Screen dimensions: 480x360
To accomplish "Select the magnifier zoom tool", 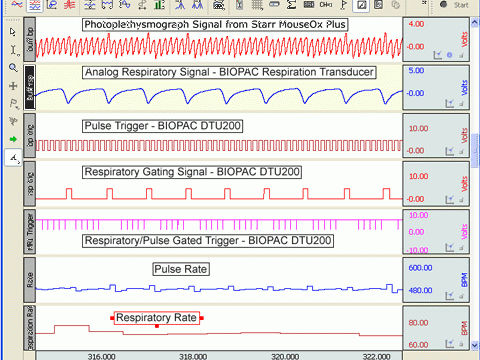I will point(13,68).
